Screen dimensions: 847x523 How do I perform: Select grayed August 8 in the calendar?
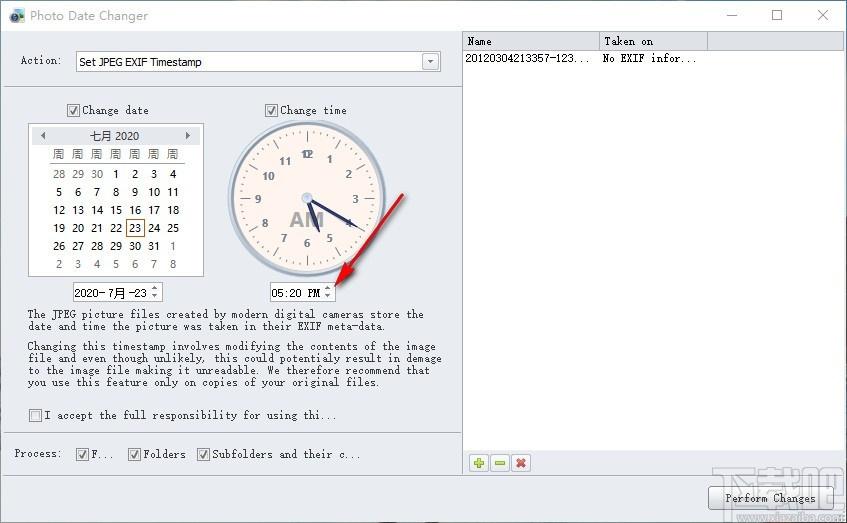173,264
